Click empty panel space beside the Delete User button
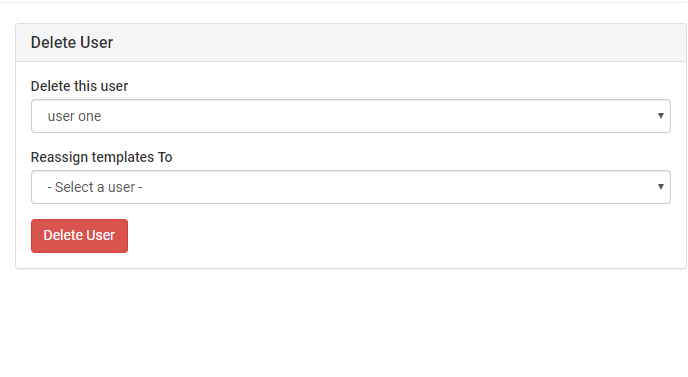 pyautogui.click(x=395, y=236)
